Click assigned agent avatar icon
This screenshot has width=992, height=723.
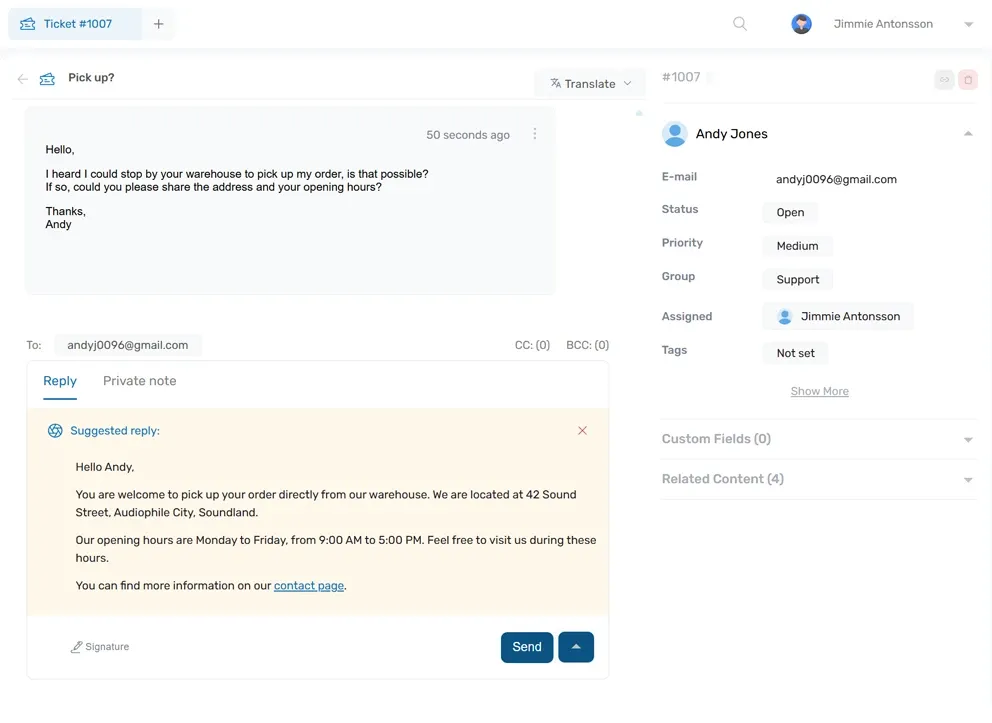click(x=784, y=316)
